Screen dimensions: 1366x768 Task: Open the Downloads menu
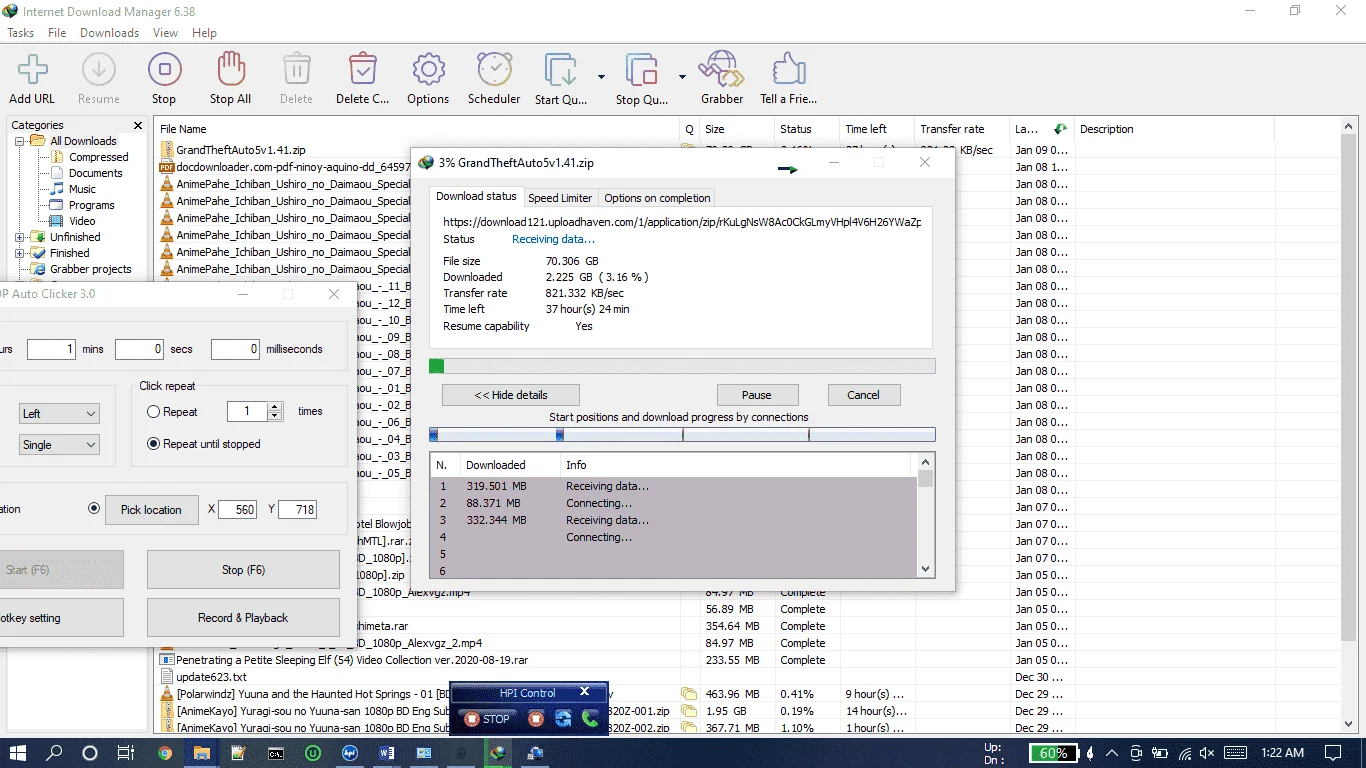point(109,33)
